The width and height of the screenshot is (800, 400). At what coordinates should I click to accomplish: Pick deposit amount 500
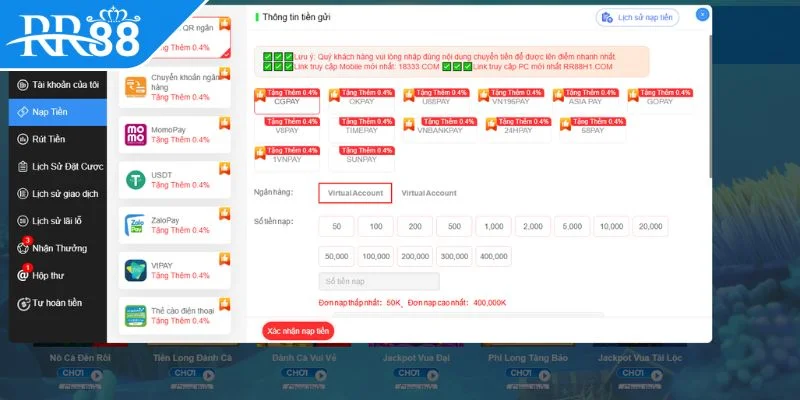click(454, 227)
